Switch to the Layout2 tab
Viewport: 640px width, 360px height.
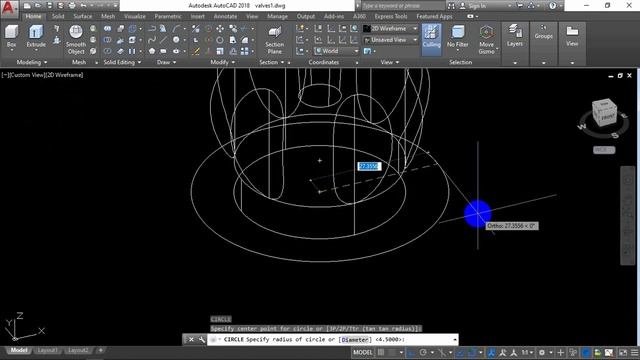click(78, 350)
